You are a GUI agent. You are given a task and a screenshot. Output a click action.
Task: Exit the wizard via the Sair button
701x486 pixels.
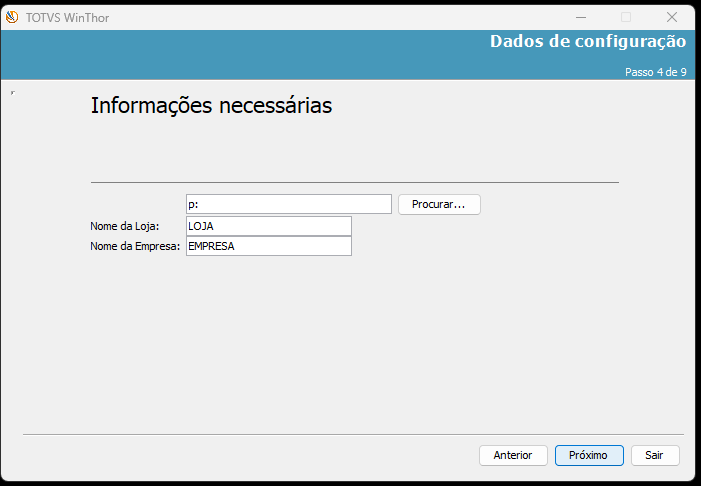pos(654,455)
